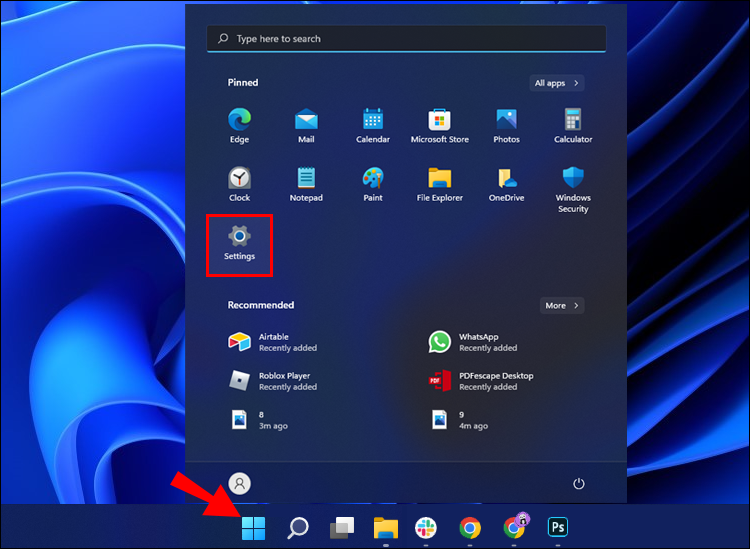Open the Mail app
Screen dimensions: 750x549
point(306,126)
